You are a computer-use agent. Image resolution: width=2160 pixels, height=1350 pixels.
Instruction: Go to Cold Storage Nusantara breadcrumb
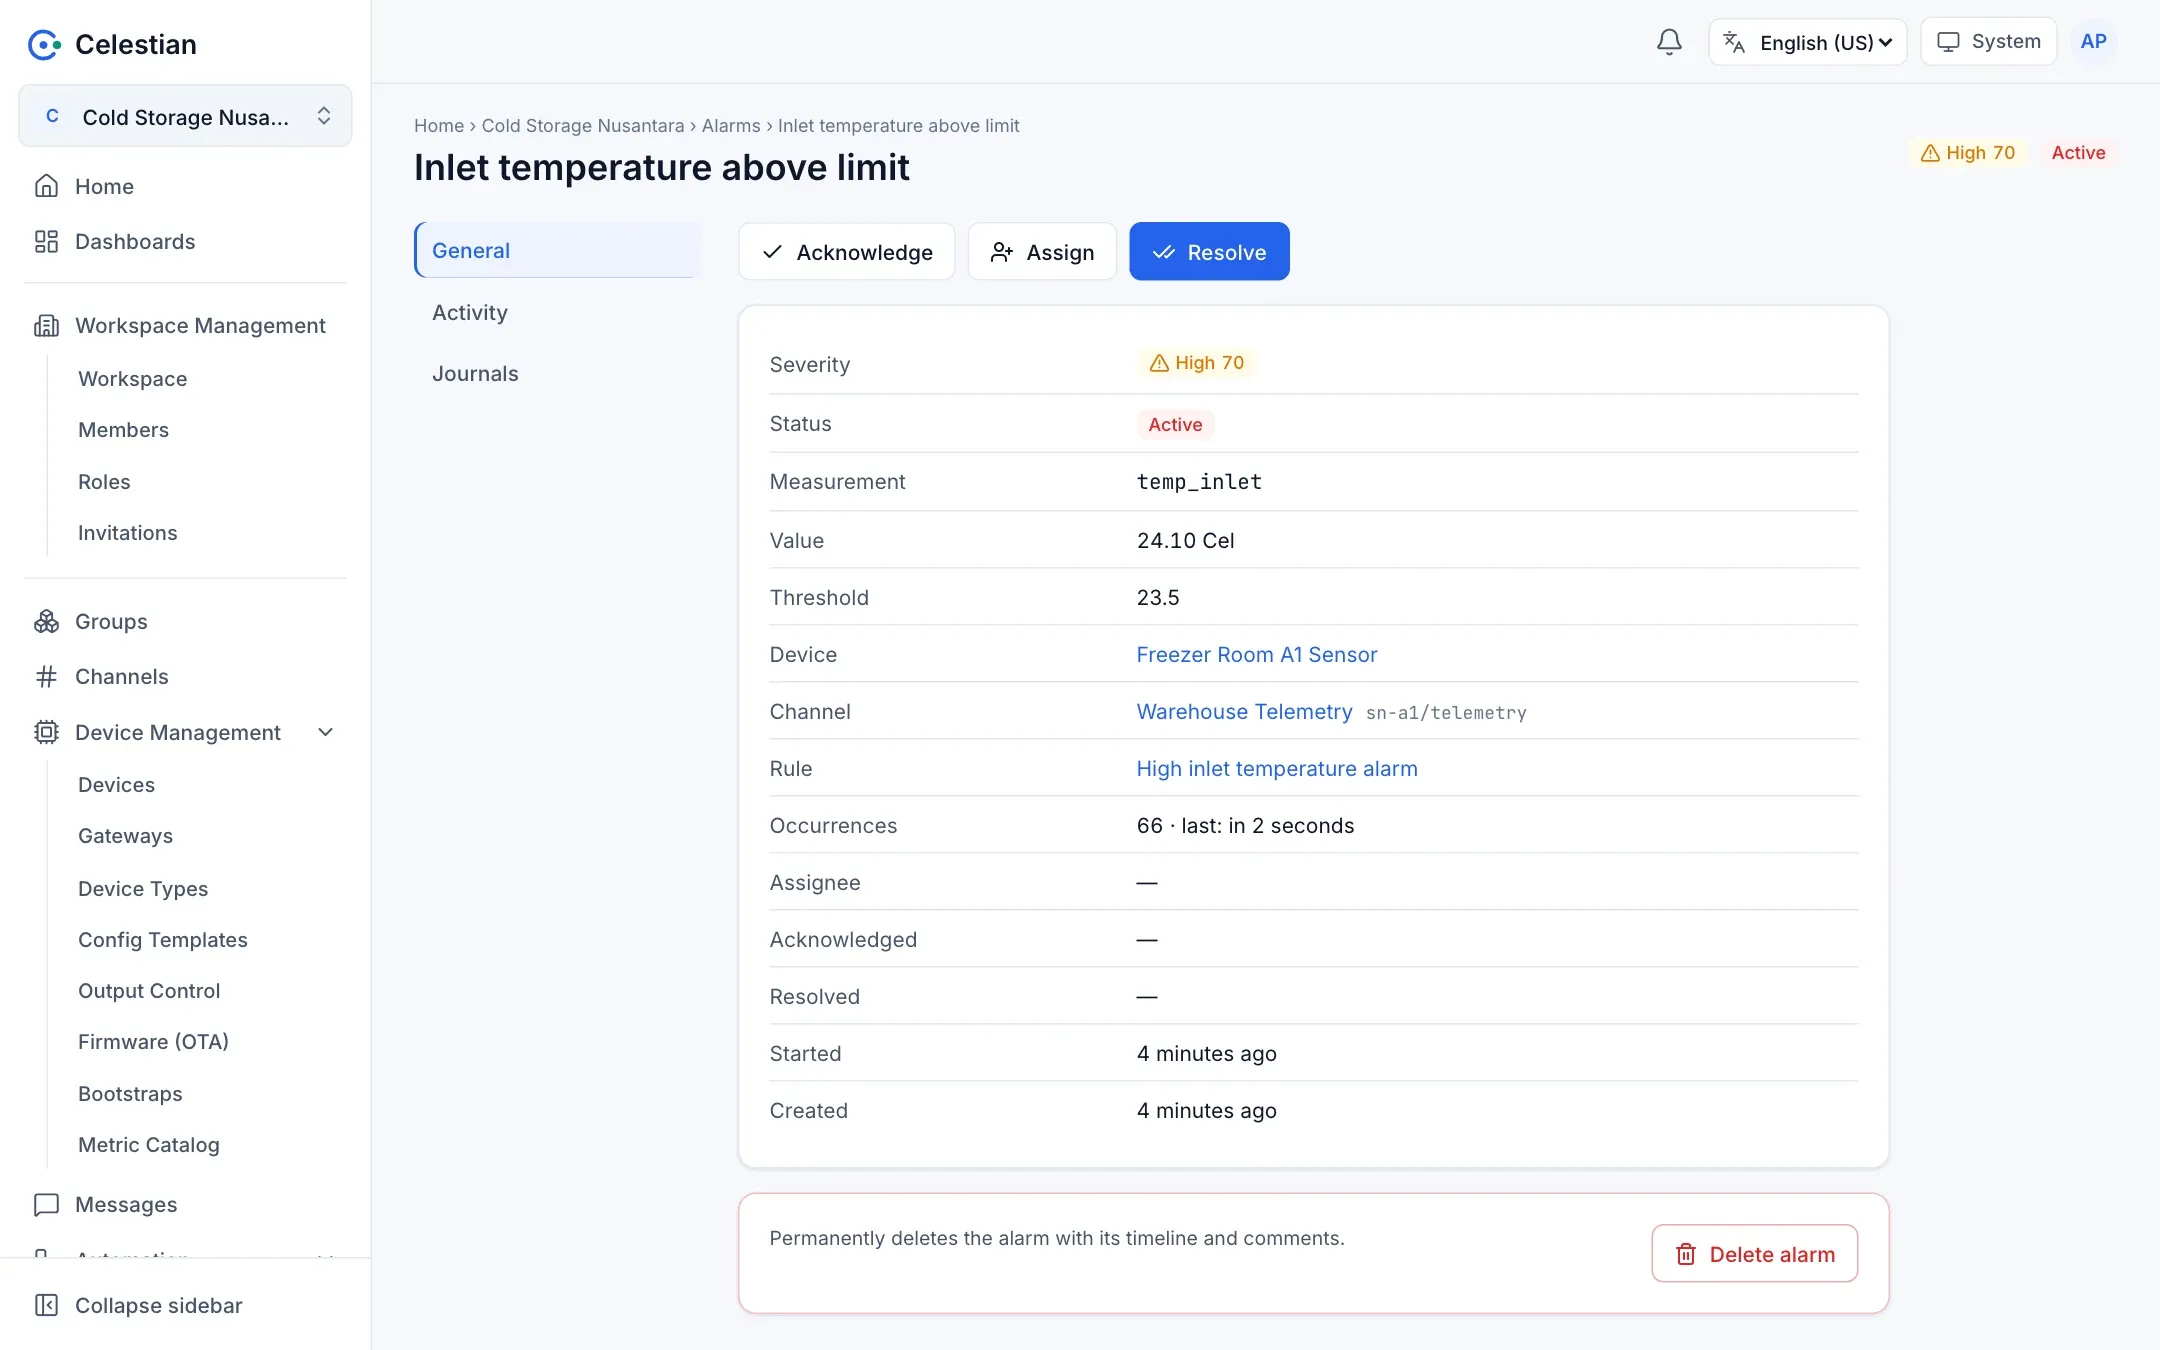click(582, 125)
